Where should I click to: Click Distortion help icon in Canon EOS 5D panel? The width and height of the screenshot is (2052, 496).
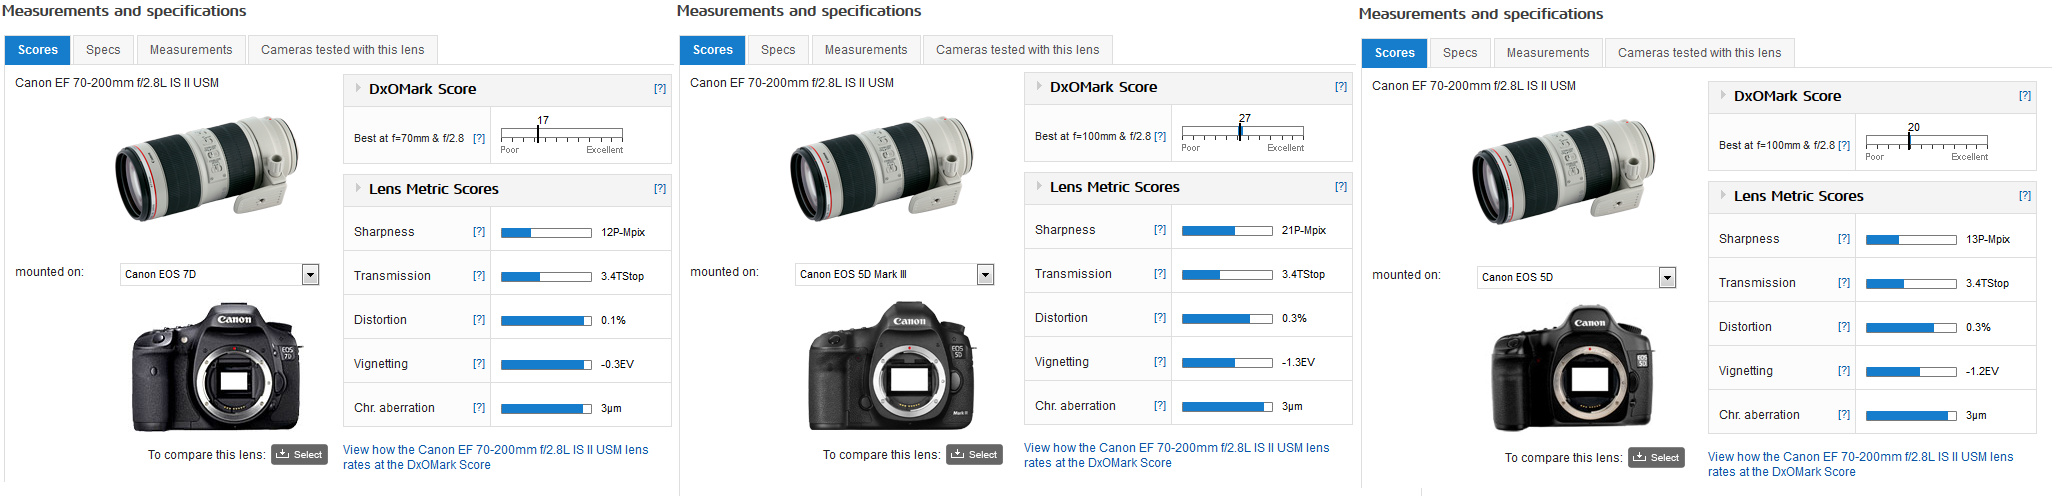tap(1844, 327)
